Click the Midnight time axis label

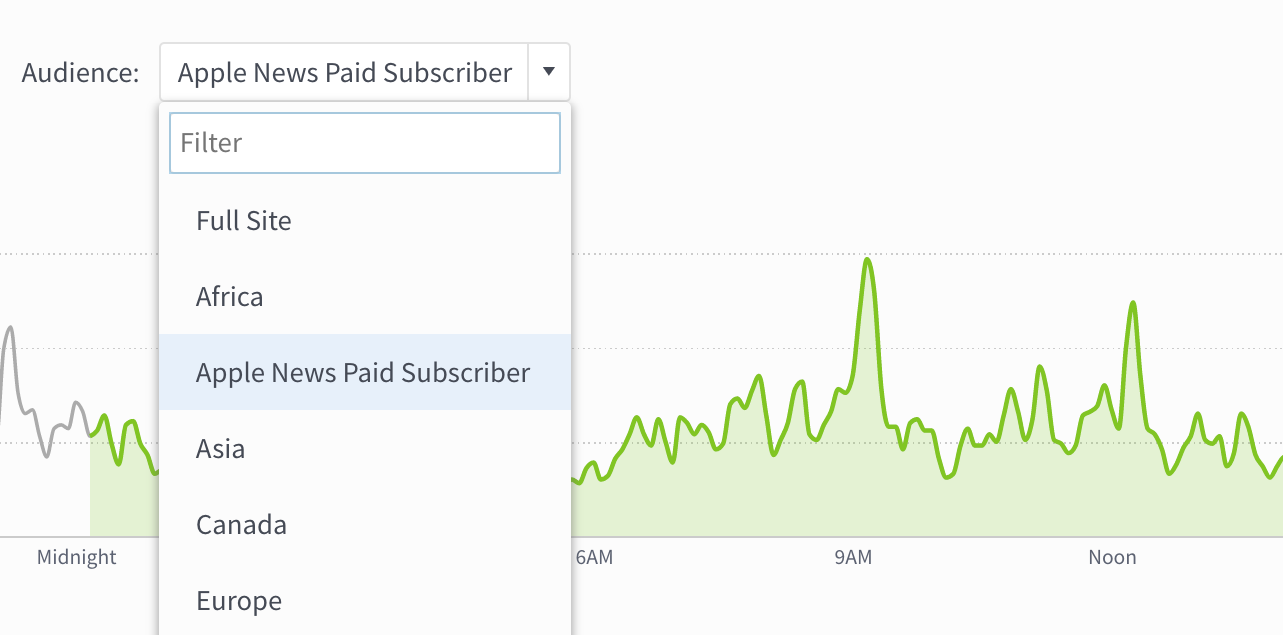pos(77,558)
